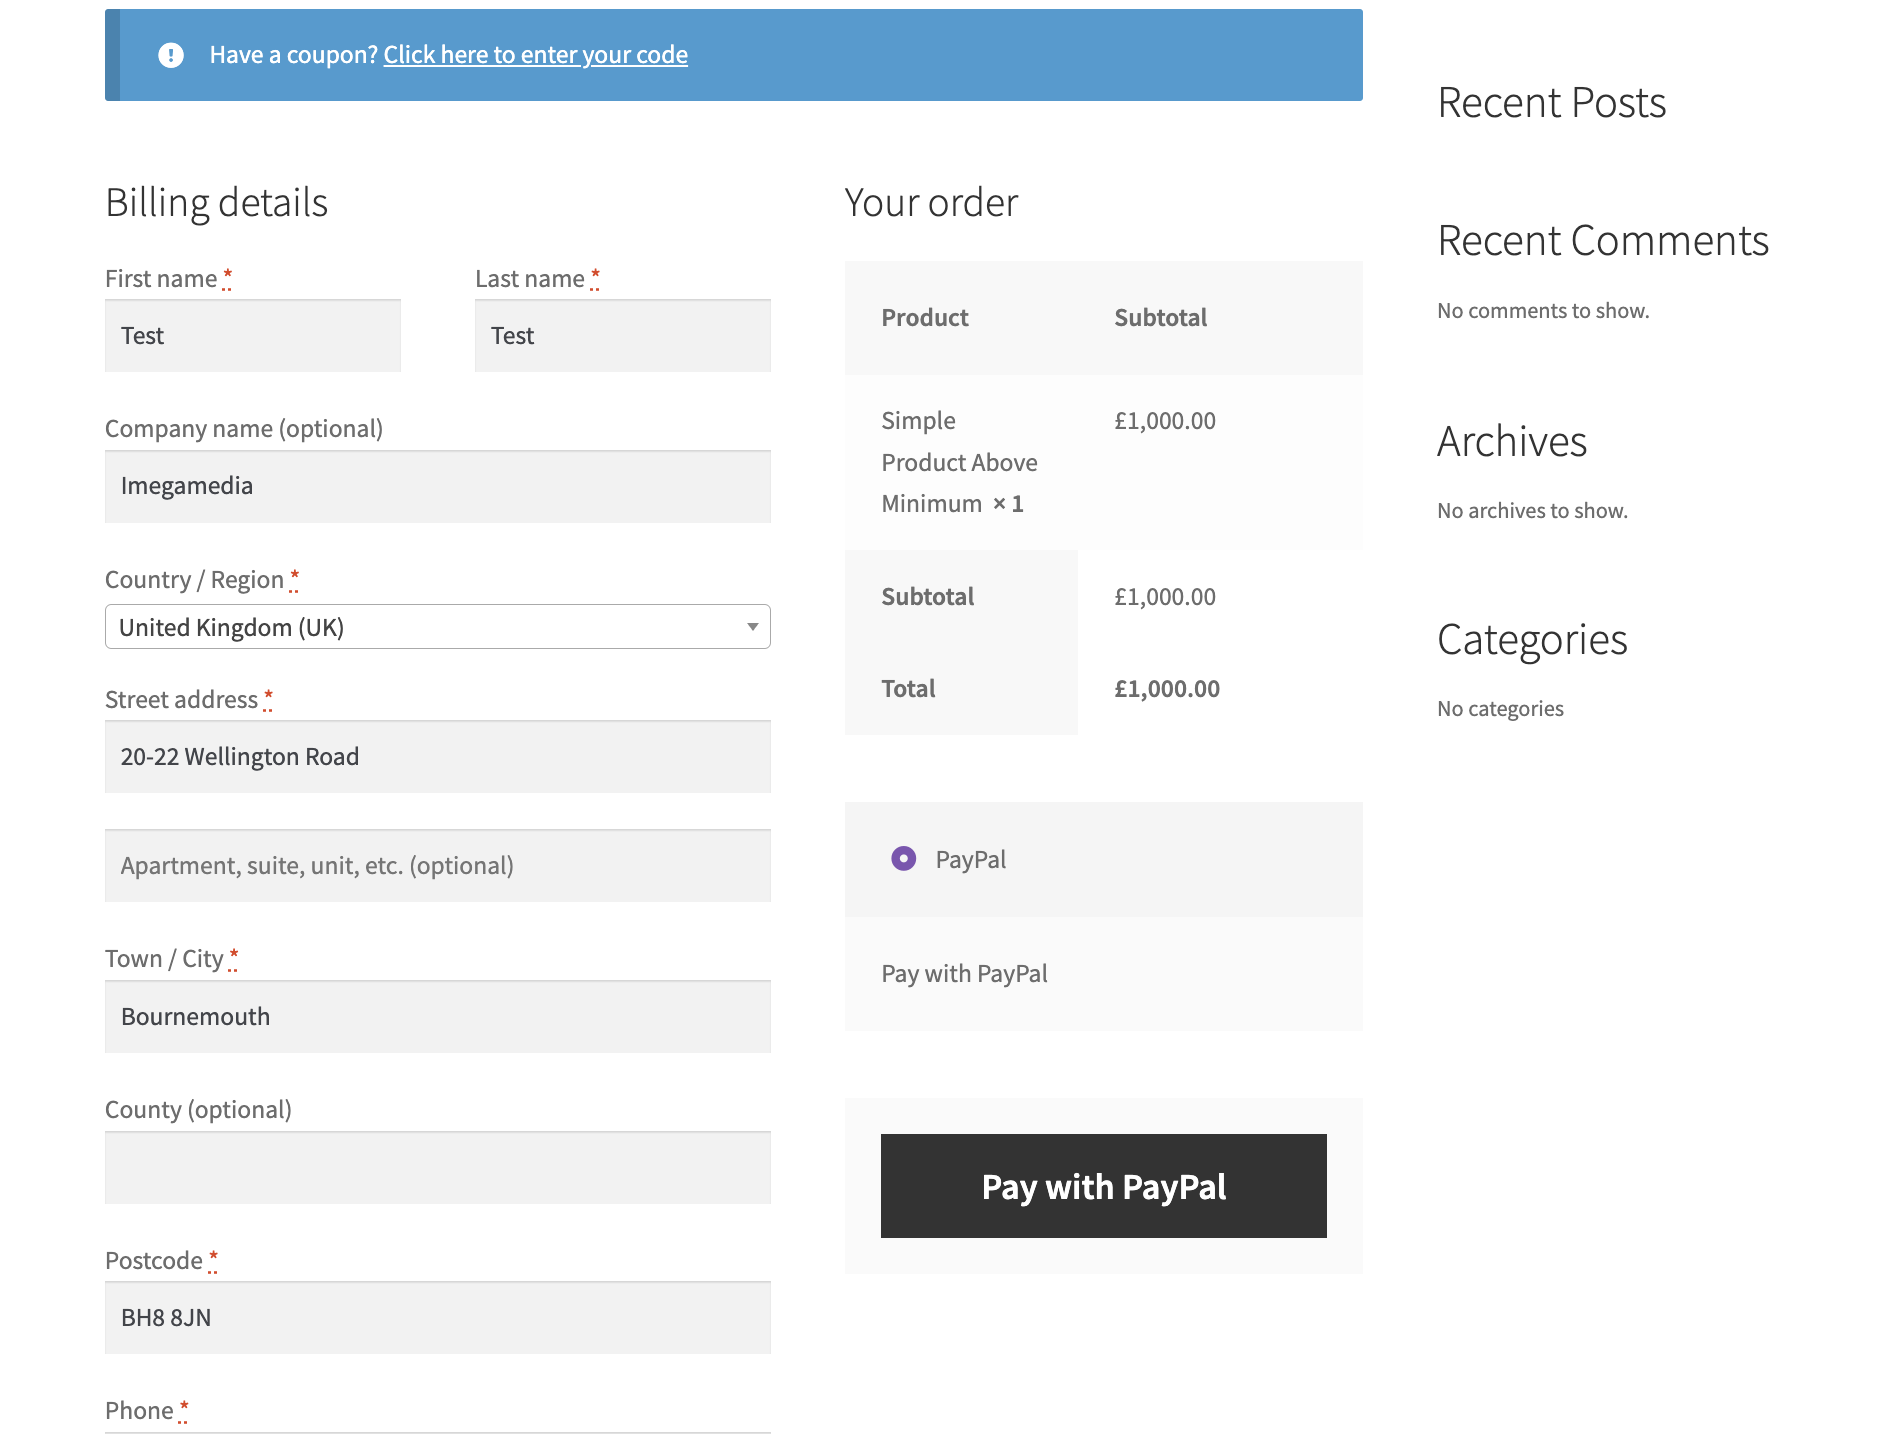This screenshot has width=1880, height=1434.
Task: Click the 'Pay with PayPal' description text
Action: [x=964, y=974]
